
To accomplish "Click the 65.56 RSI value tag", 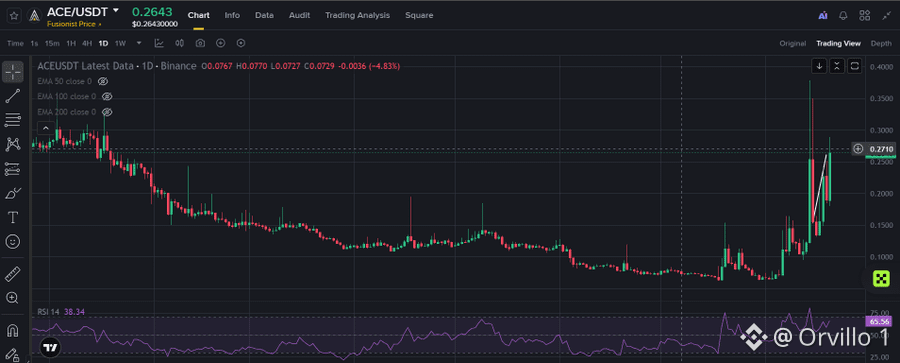I will click(x=880, y=322).
